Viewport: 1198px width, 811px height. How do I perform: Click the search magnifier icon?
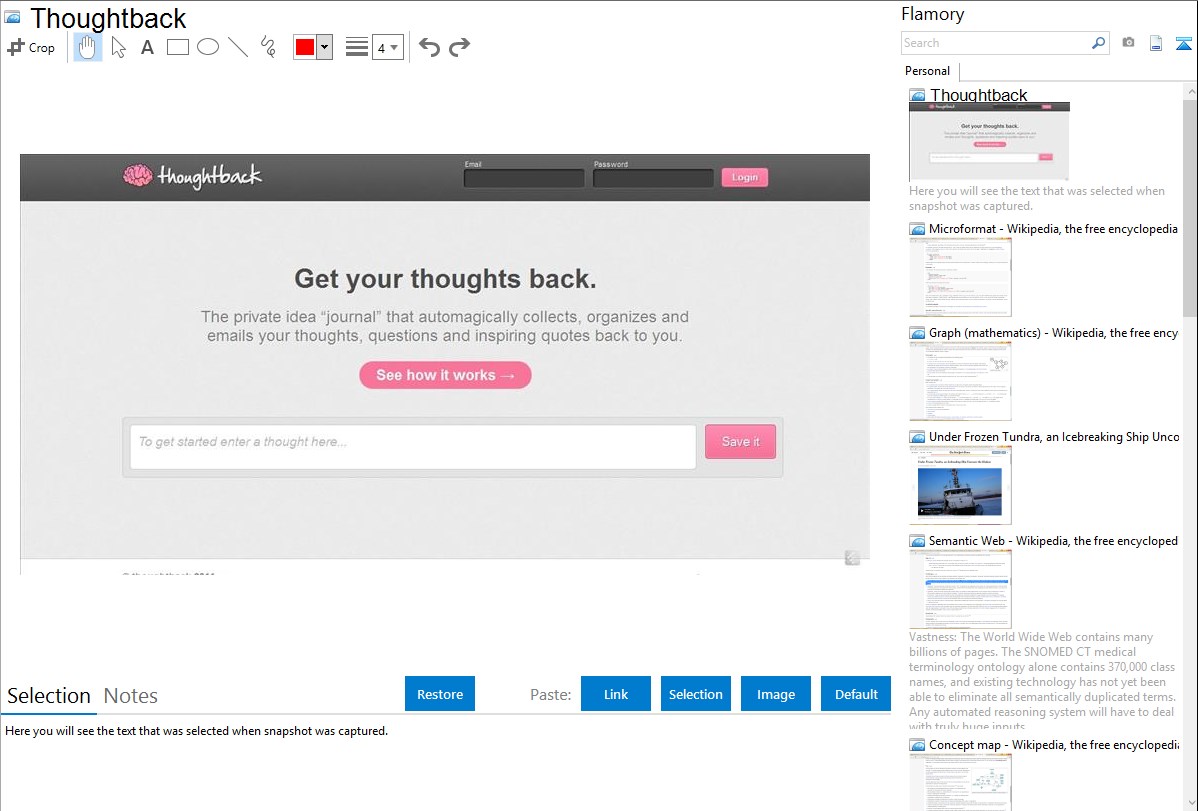coord(1099,43)
